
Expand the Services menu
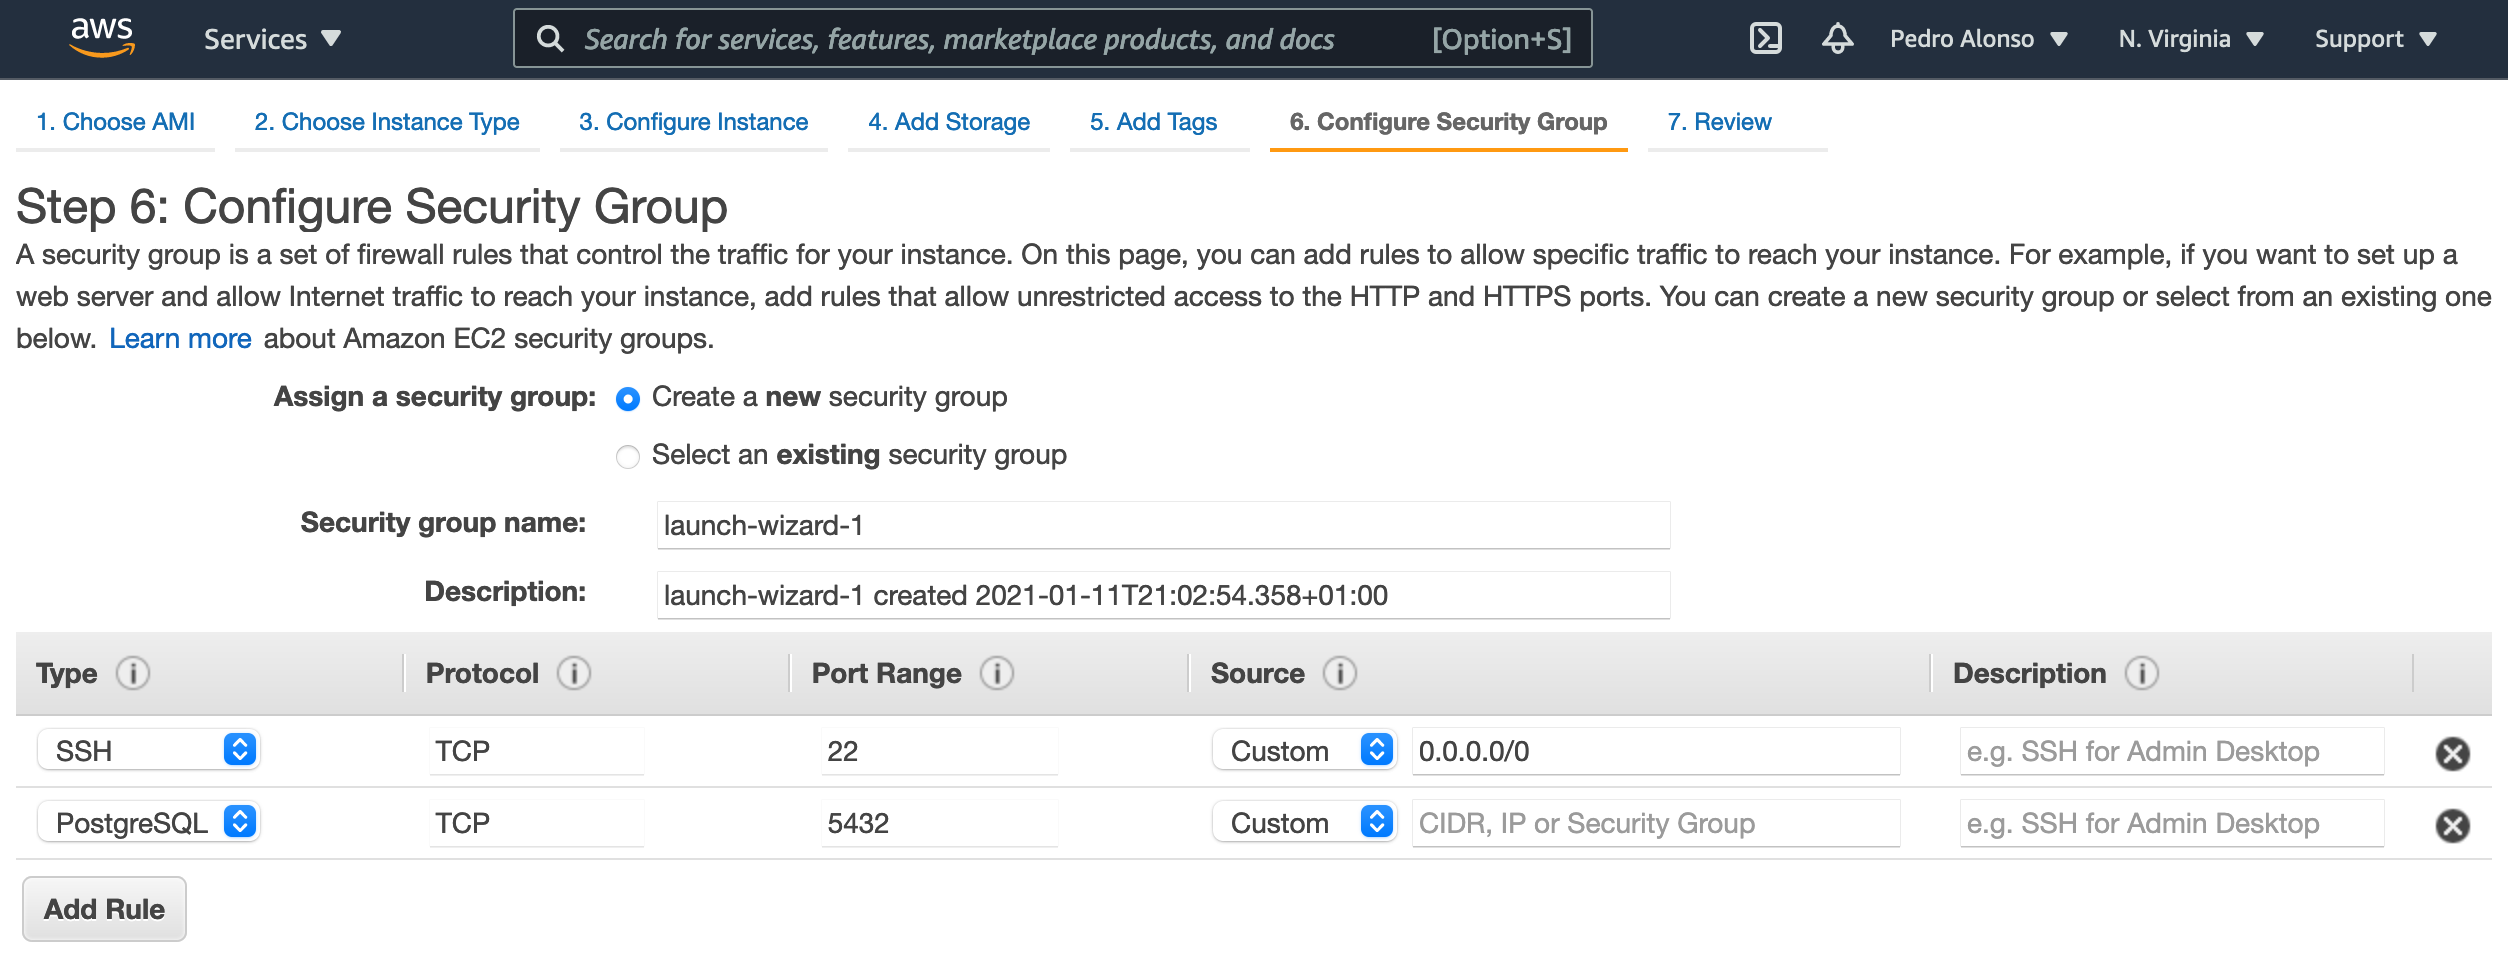(x=272, y=39)
